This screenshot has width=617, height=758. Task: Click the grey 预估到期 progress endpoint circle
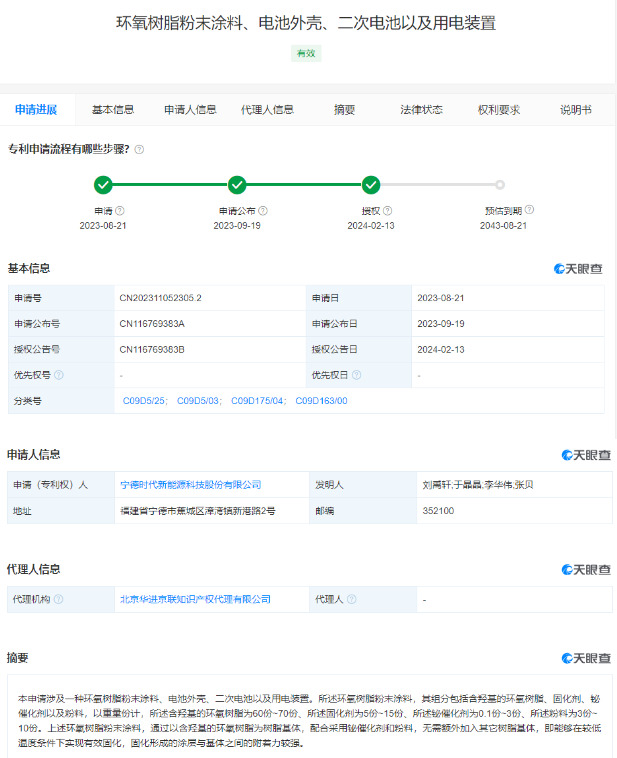[x=500, y=184]
